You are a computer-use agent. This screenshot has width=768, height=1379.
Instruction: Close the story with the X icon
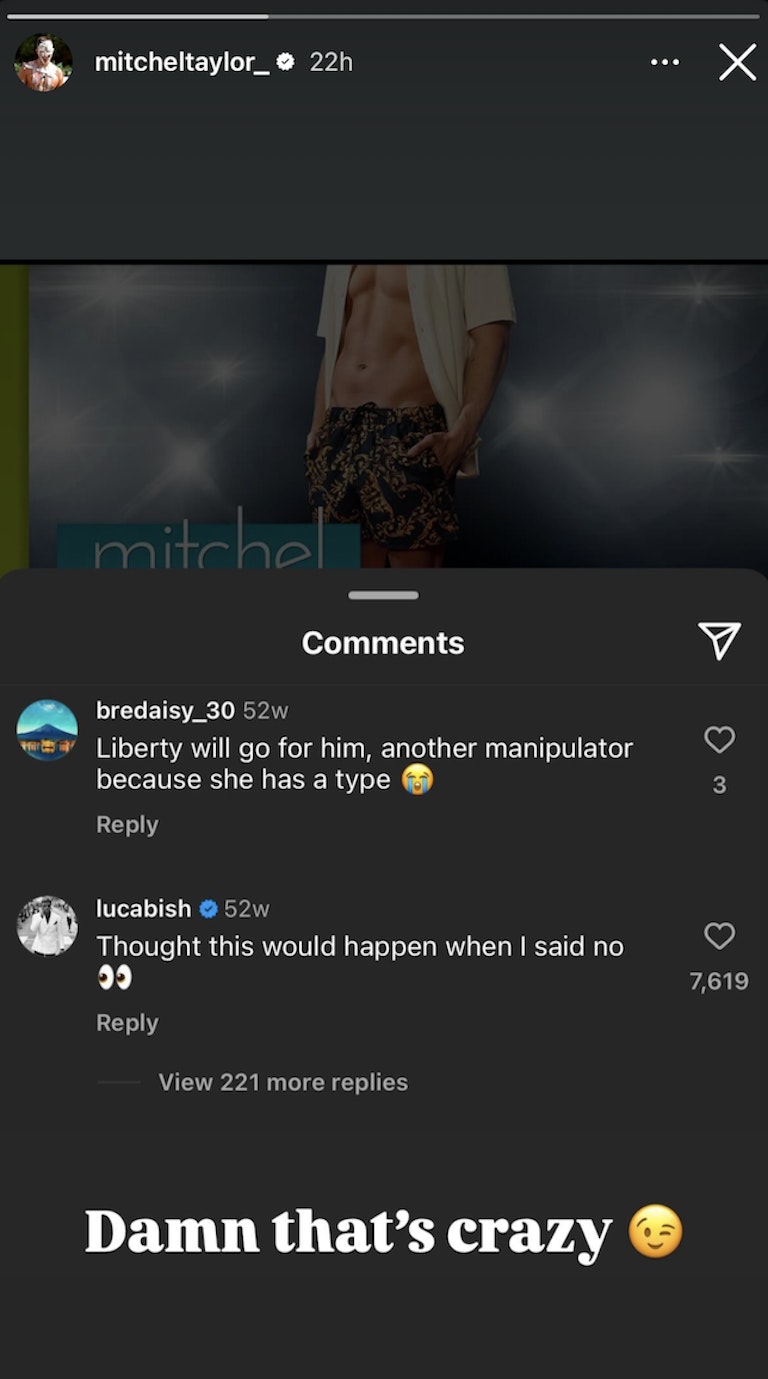[737, 62]
